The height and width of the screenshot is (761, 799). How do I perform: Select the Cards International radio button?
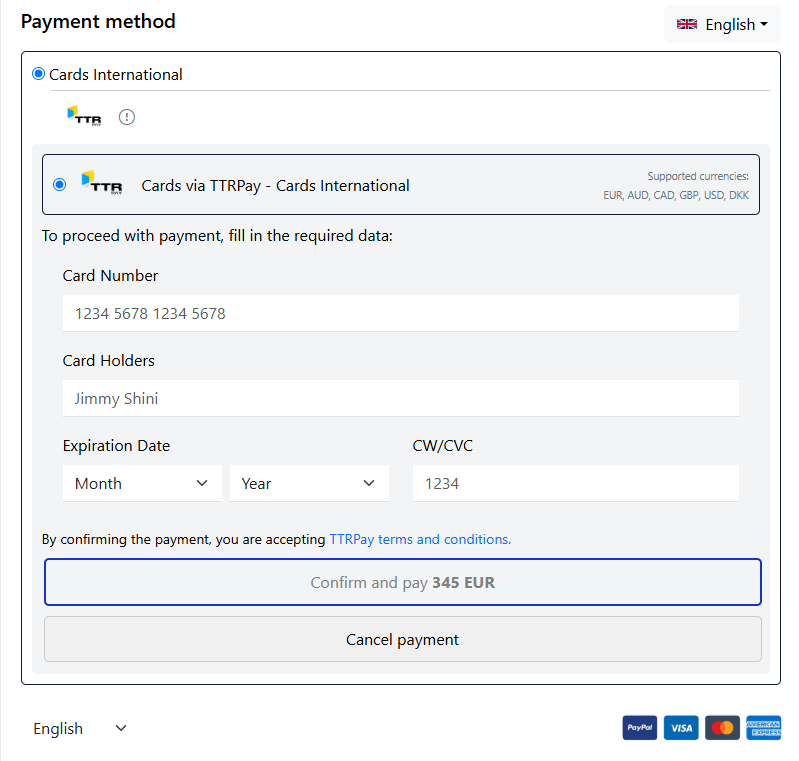pyautogui.click(x=38, y=74)
